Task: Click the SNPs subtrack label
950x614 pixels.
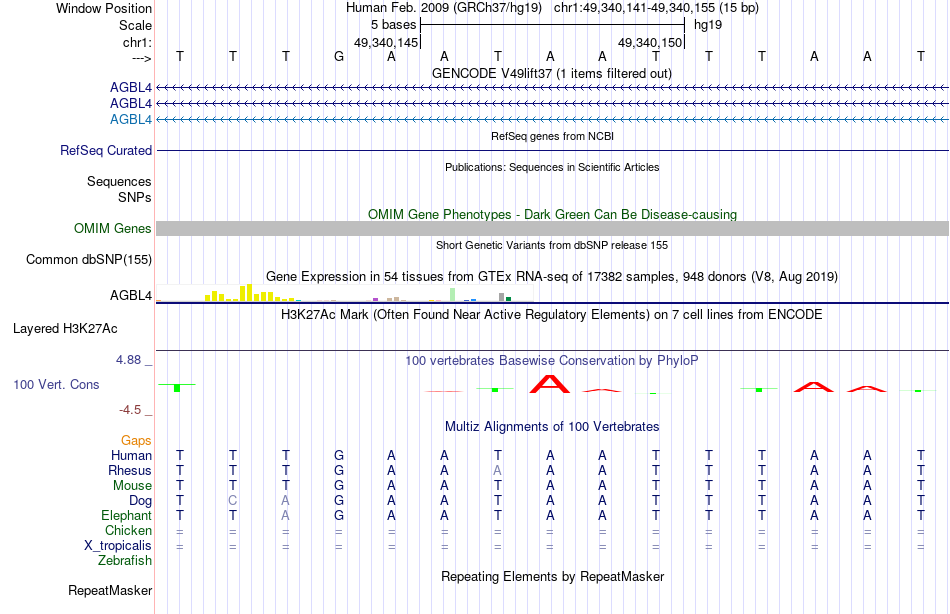Action: [135, 197]
